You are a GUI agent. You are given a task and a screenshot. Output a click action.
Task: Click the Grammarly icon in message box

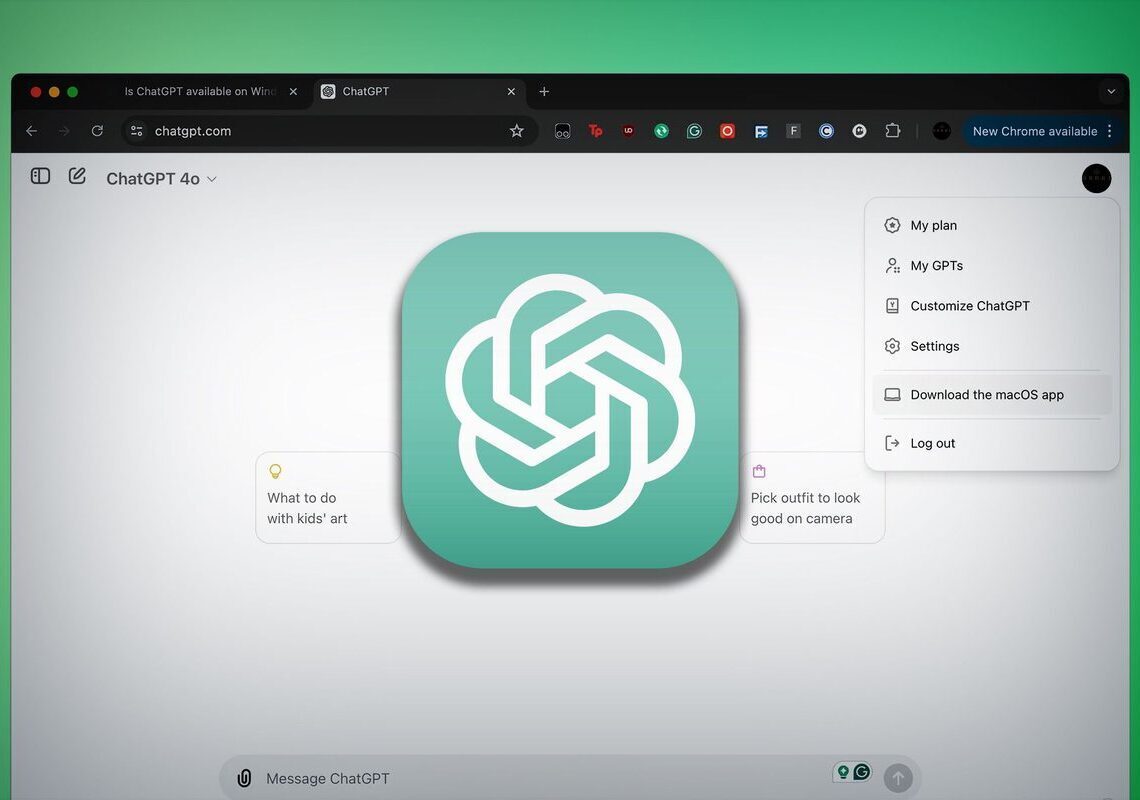[862, 772]
